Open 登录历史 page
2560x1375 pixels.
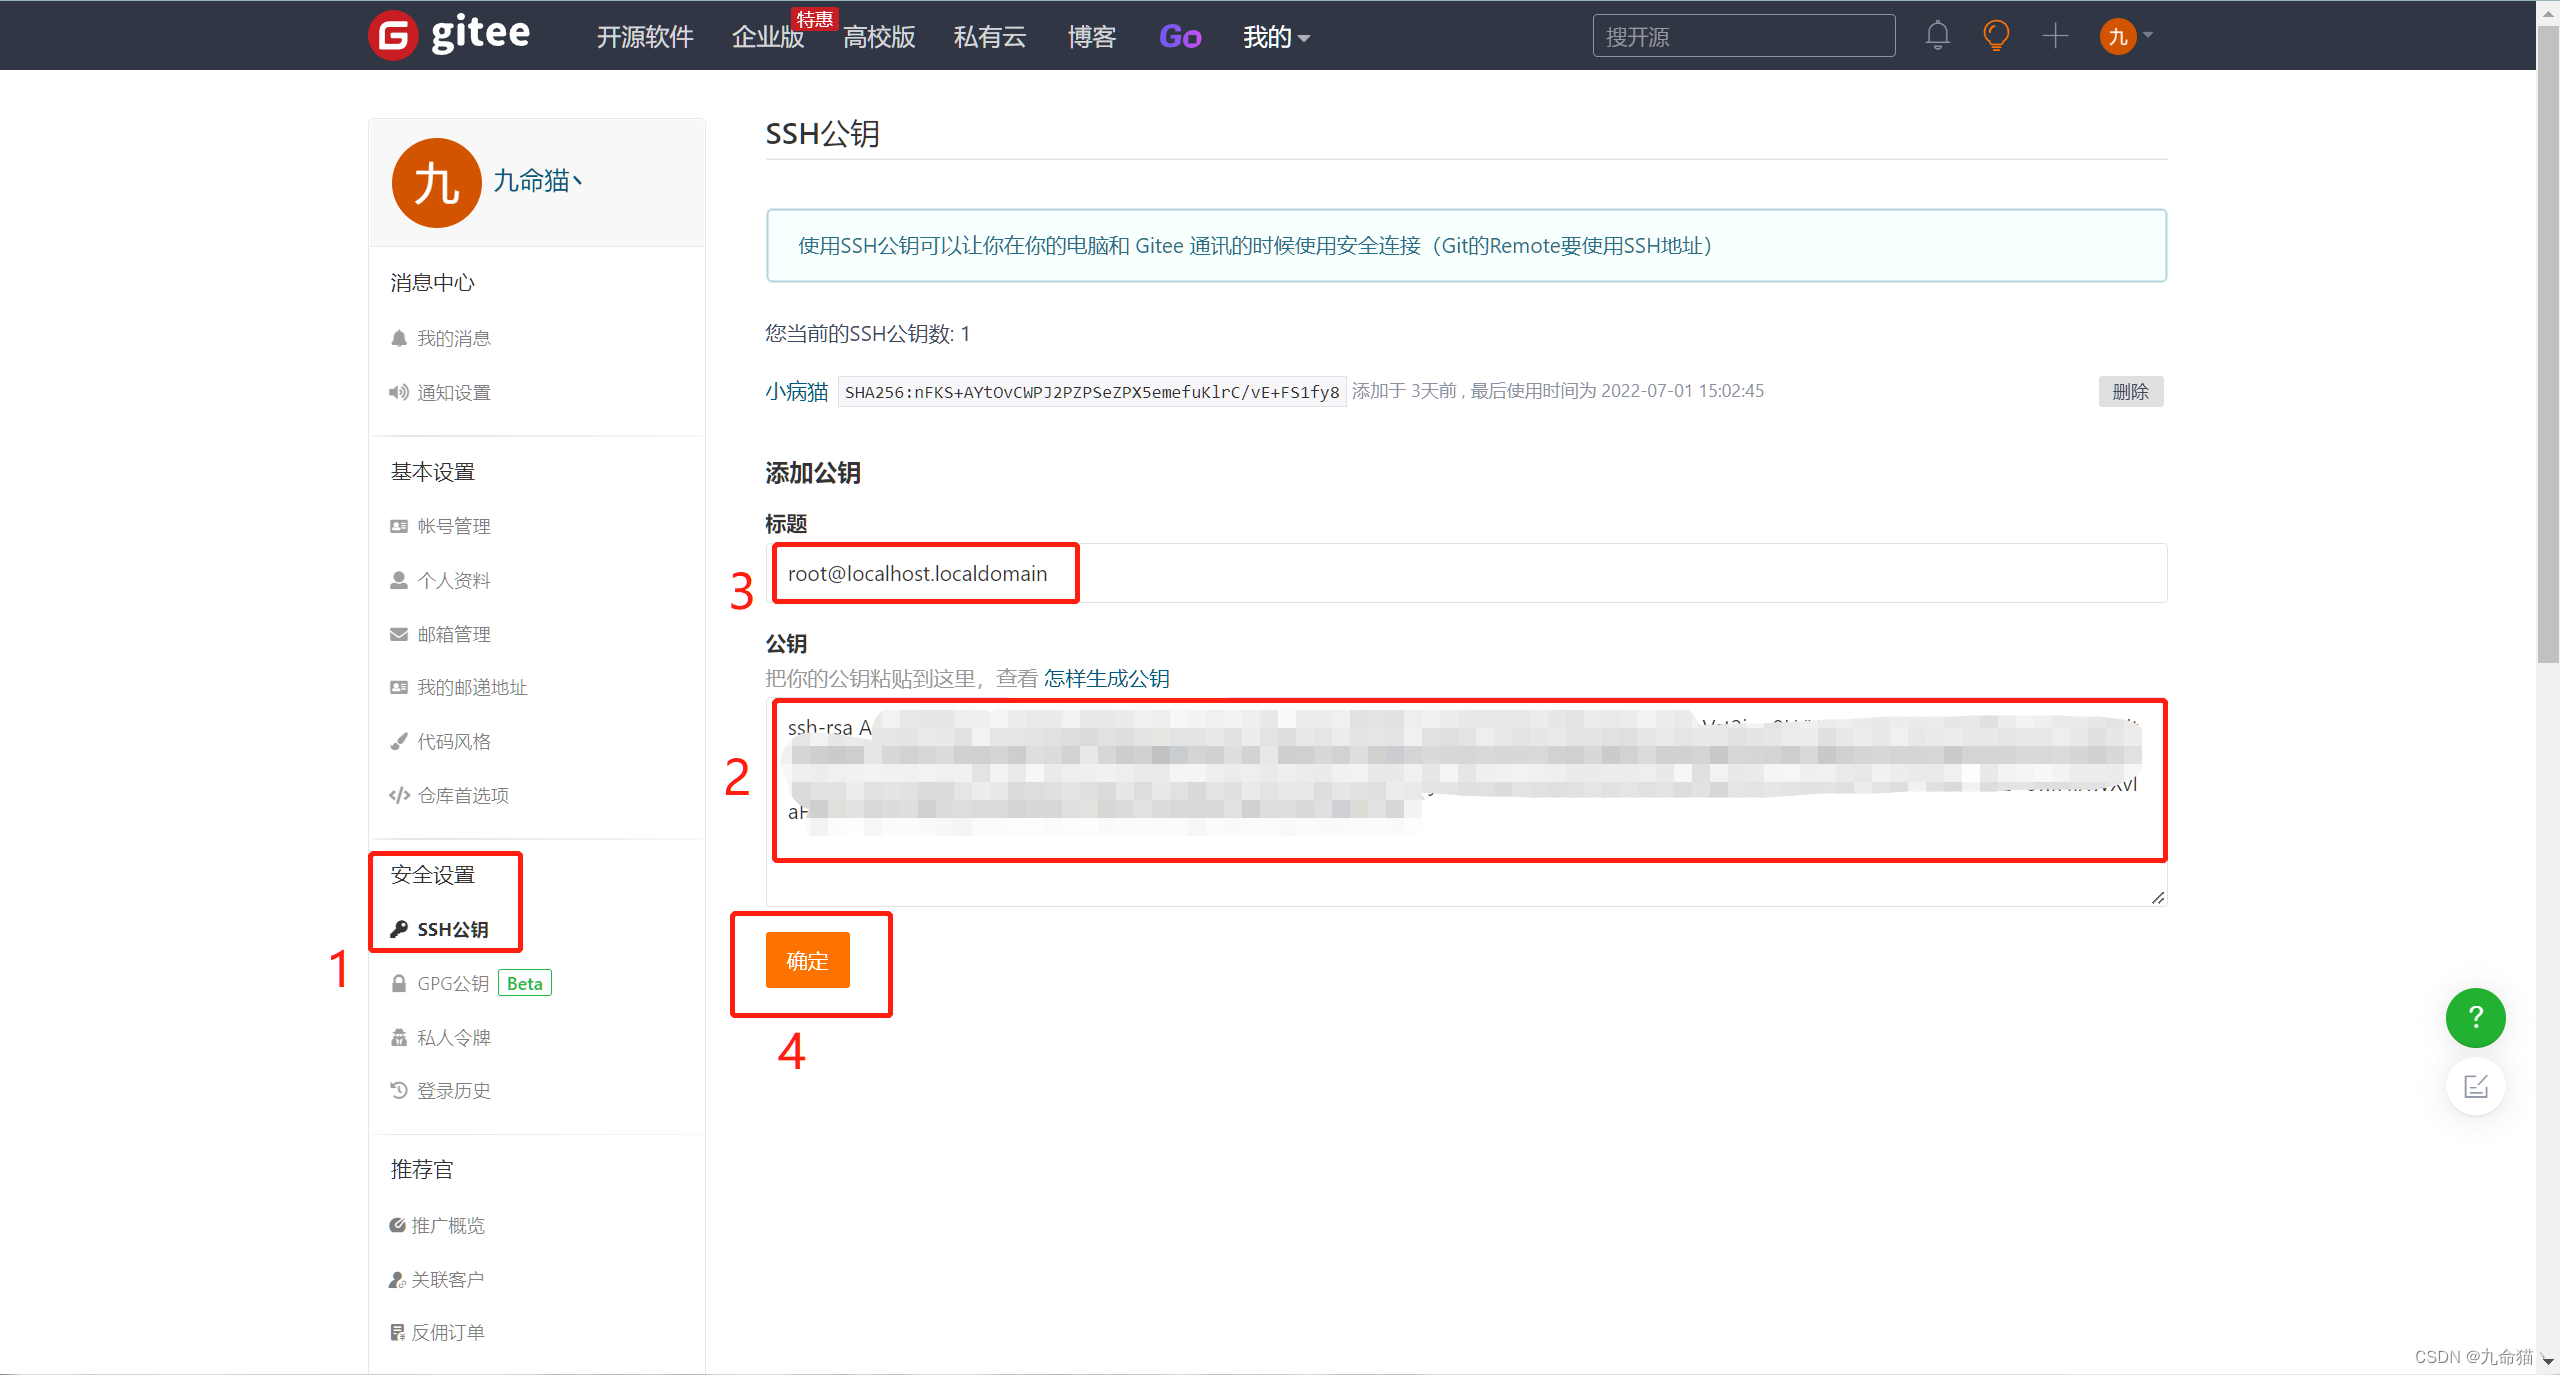pos(454,1090)
